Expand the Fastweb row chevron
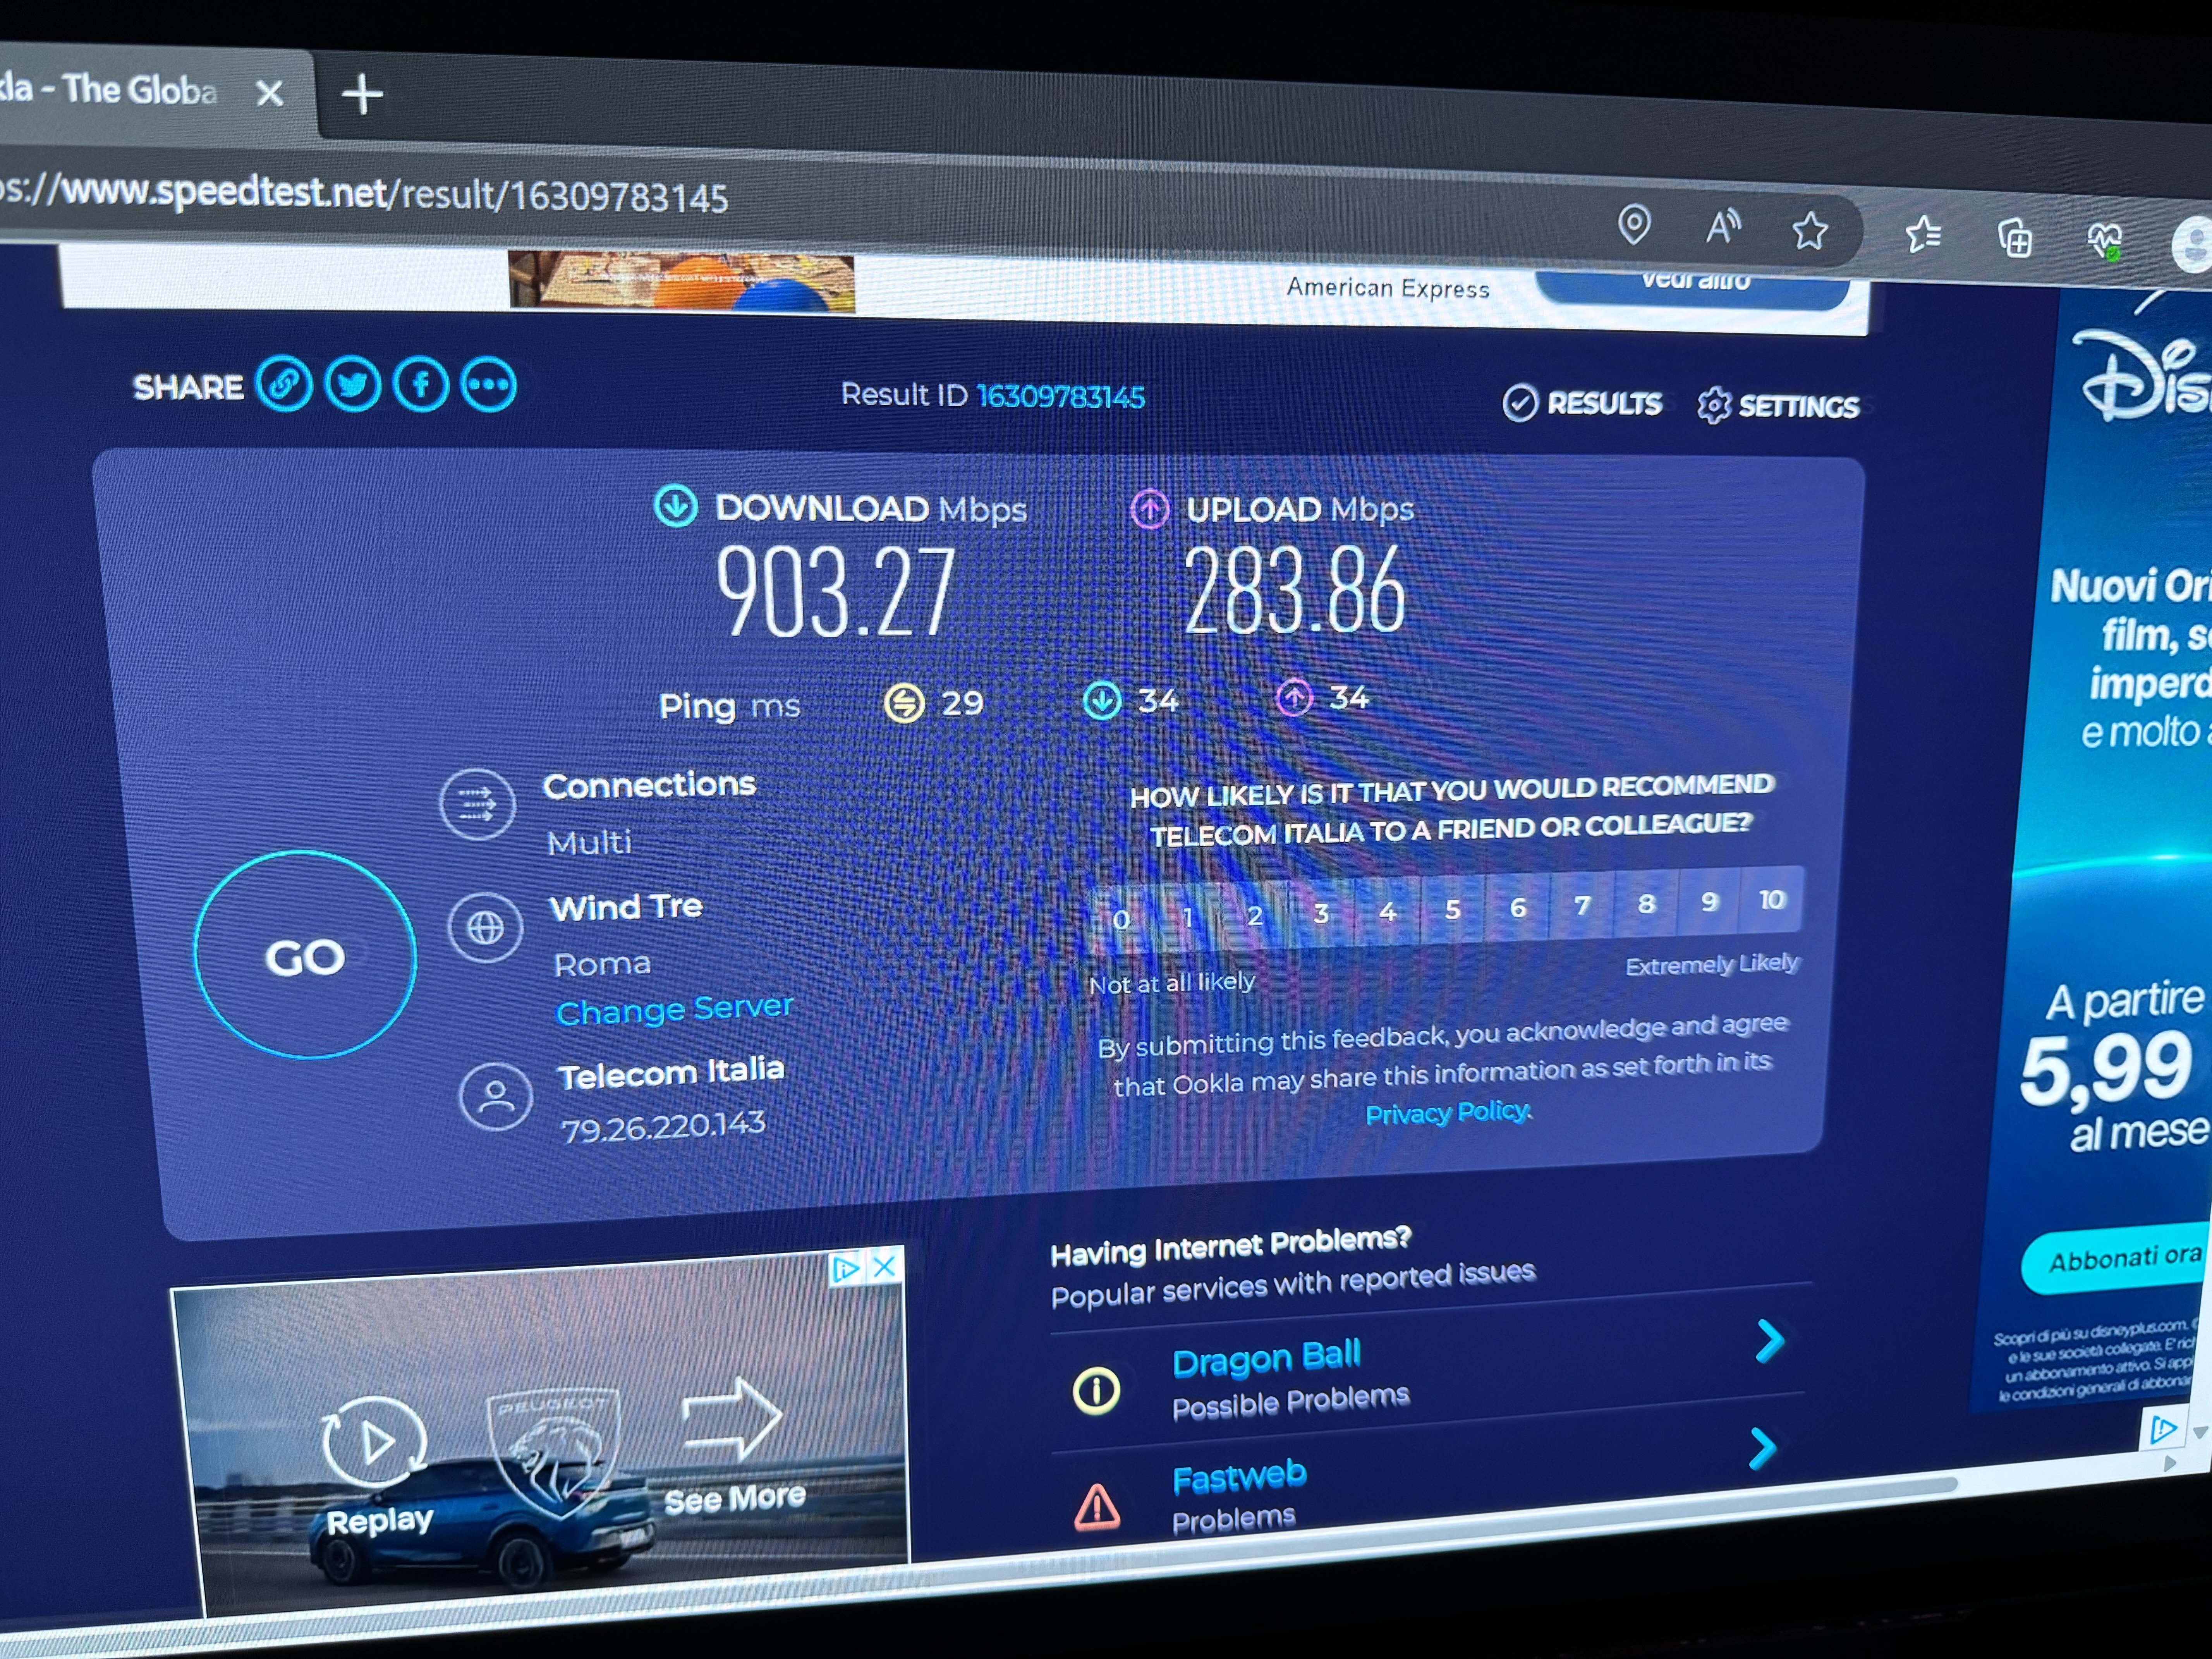The height and width of the screenshot is (1659, 2212). [1764, 1448]
